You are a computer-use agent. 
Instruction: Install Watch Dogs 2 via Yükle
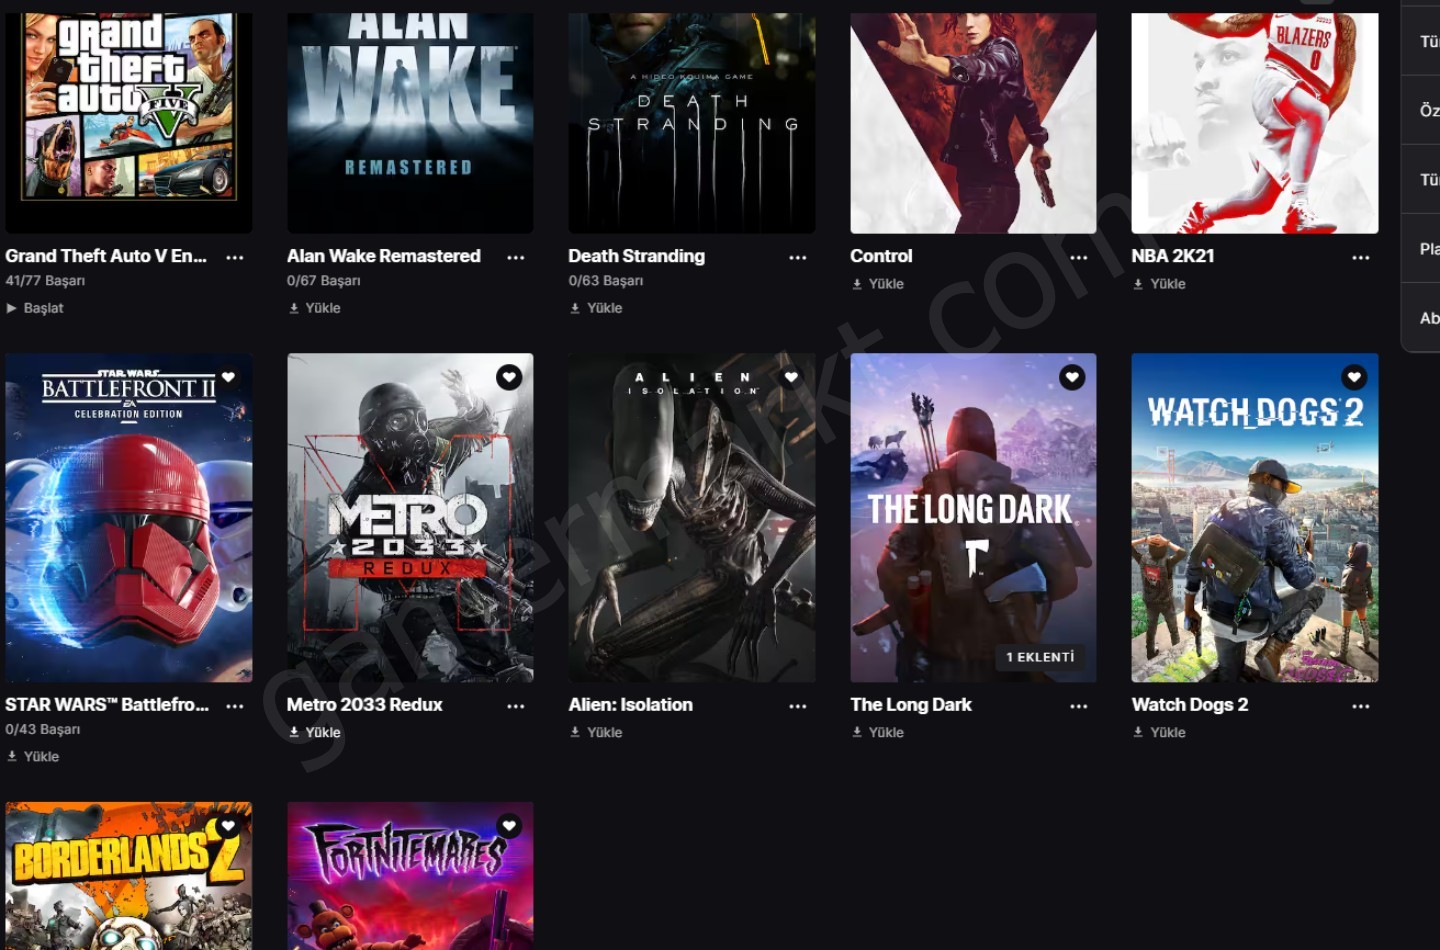(1159, 733)
